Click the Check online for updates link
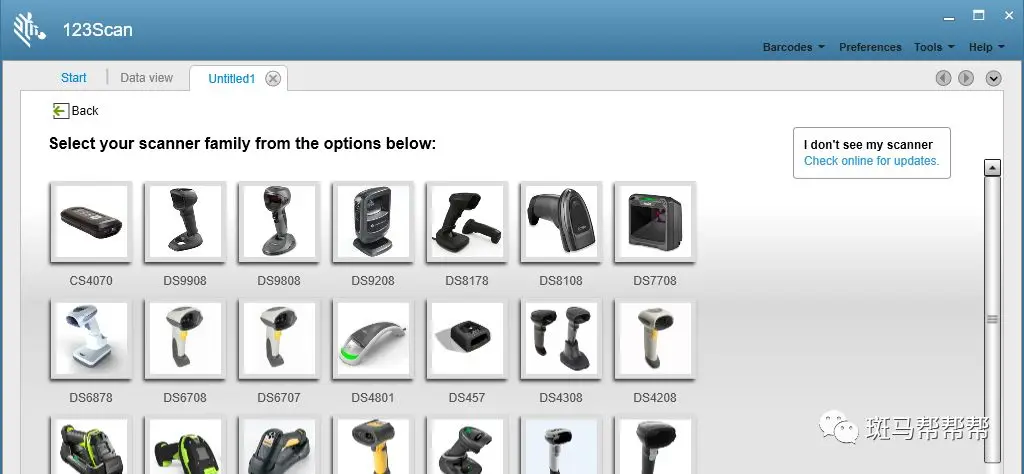The image size is (1024, 474). tap(871, 161)
